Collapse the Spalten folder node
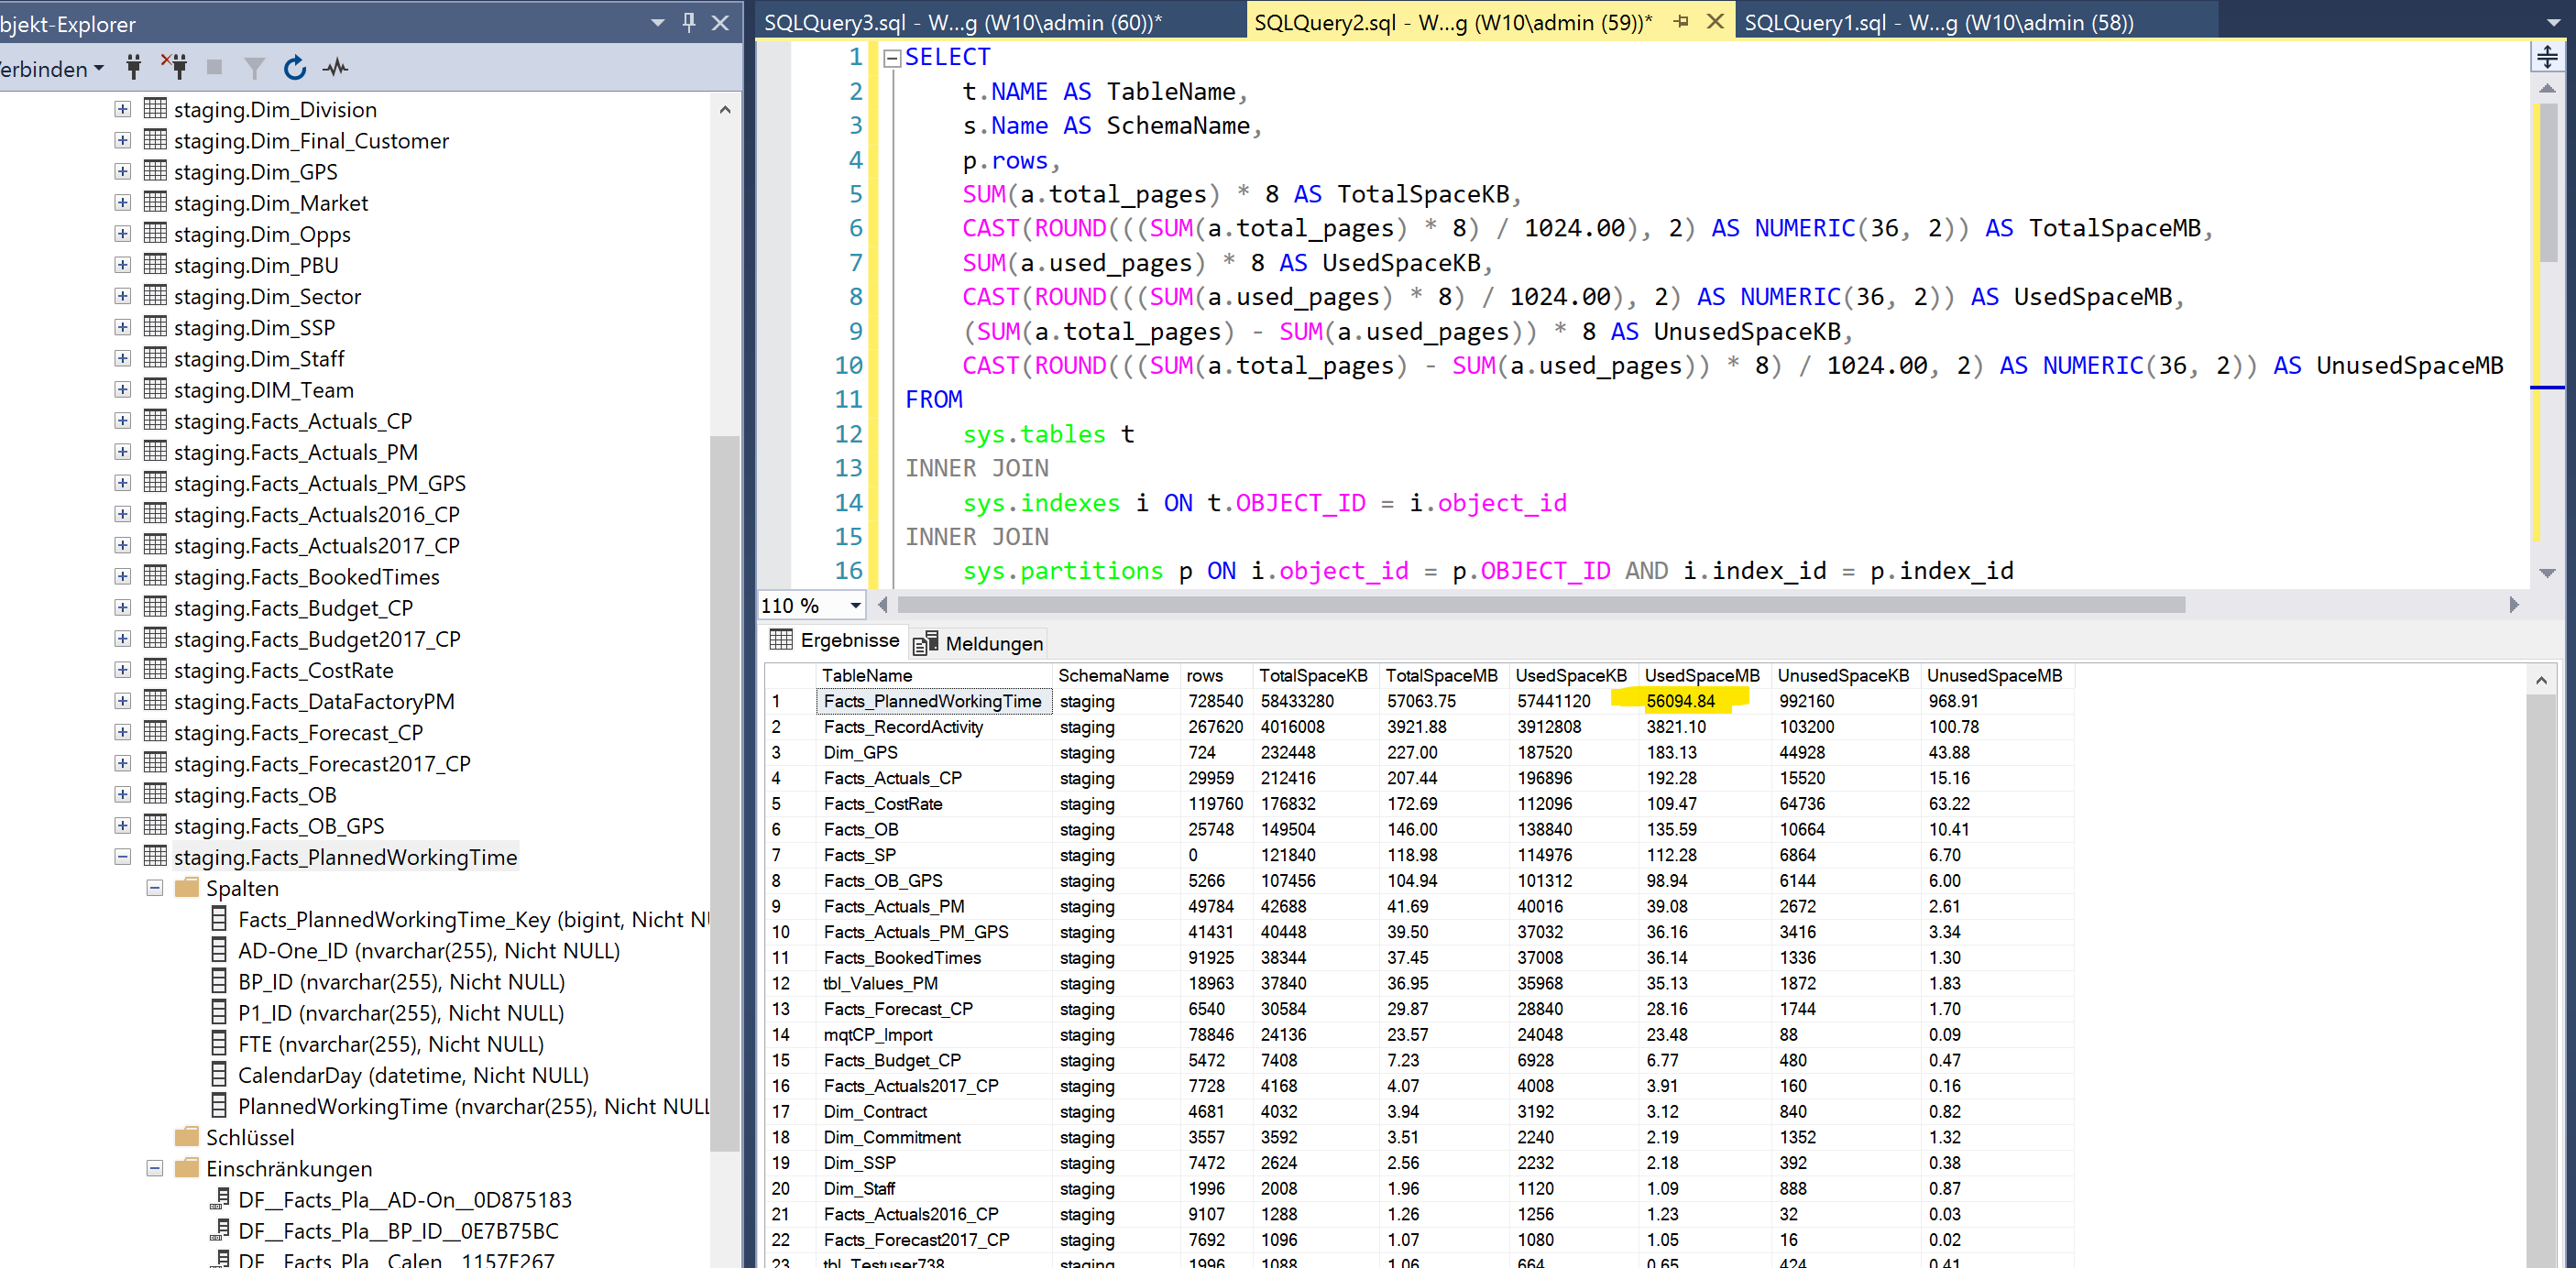 coord(154,887)
